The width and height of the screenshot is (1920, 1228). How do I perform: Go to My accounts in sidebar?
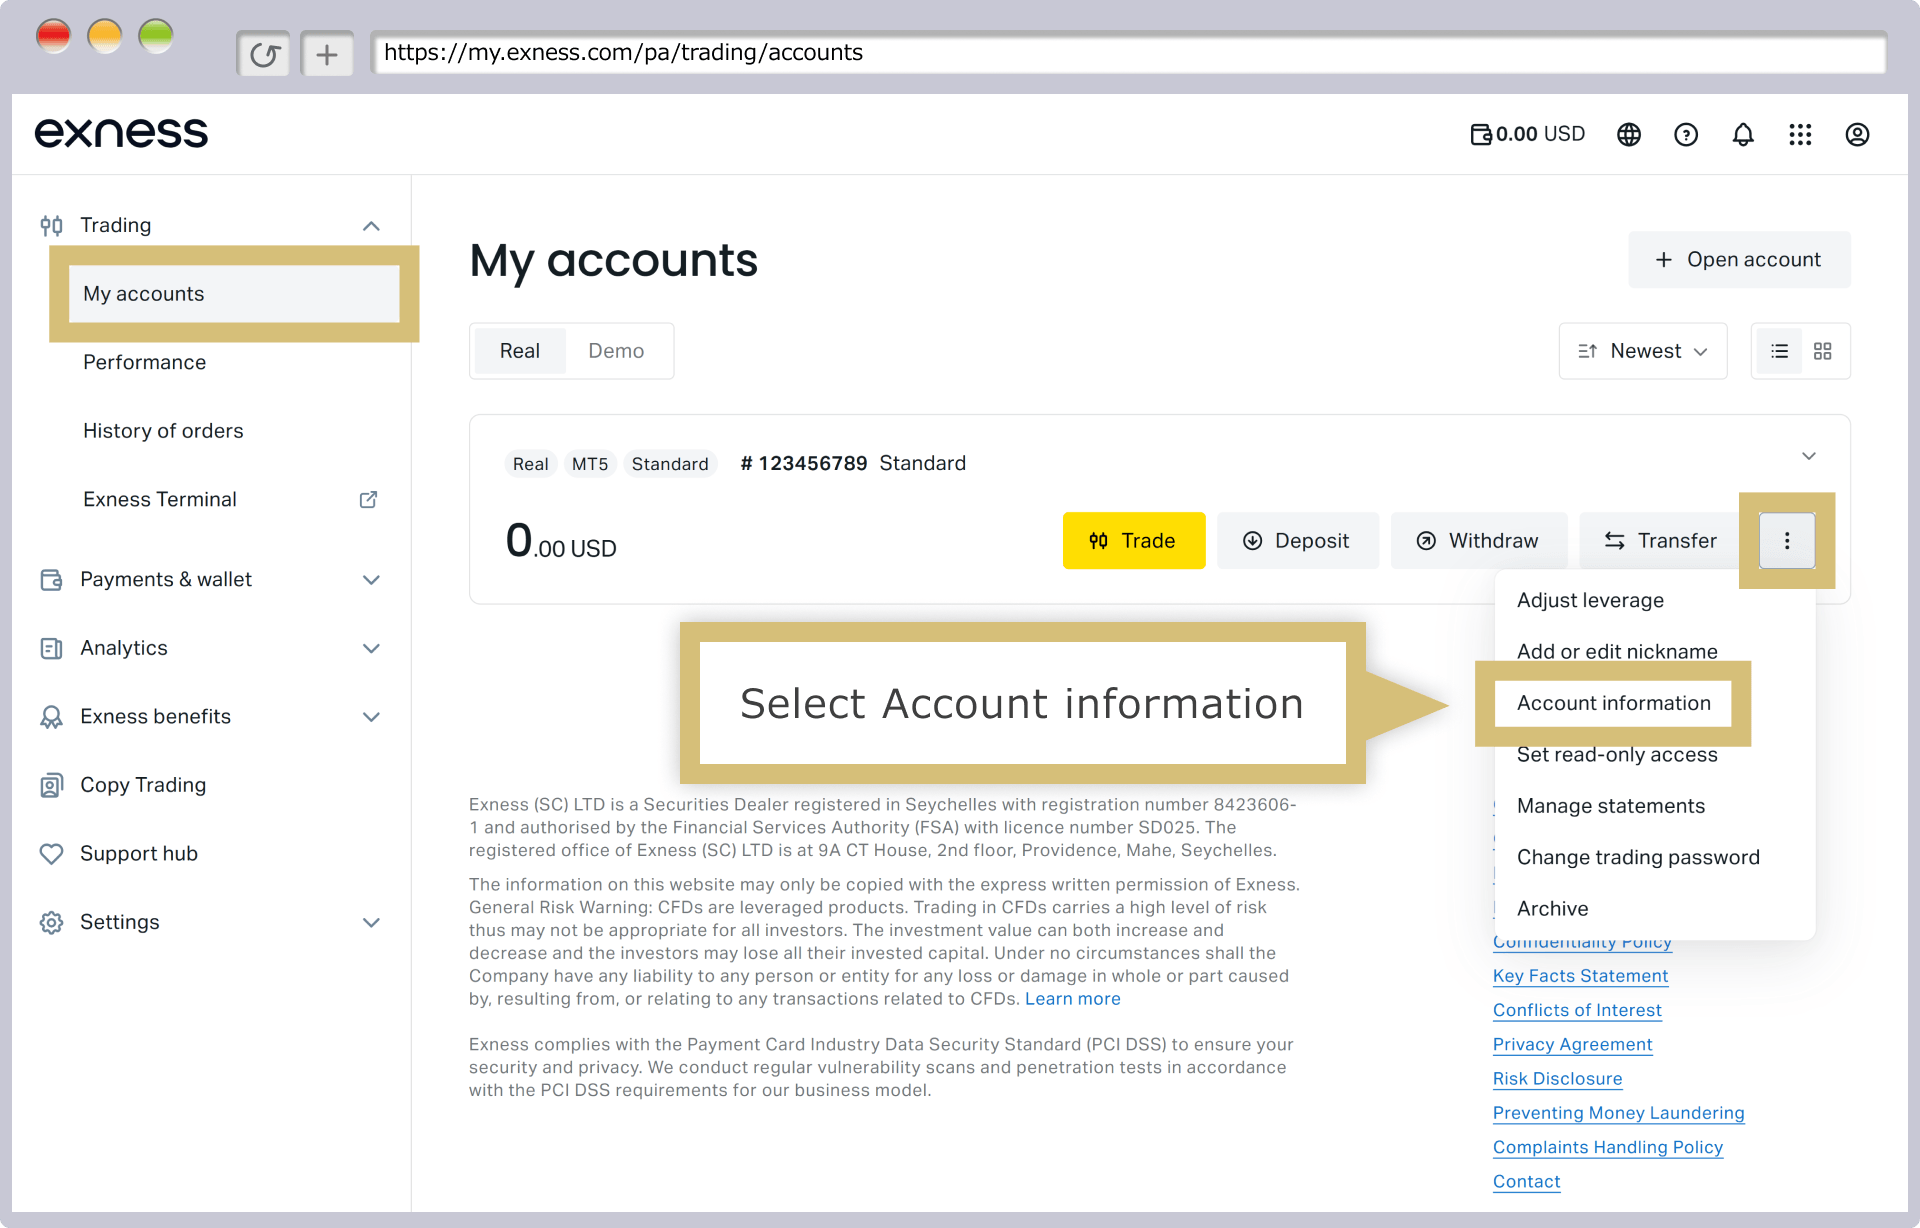coord(234,294)
